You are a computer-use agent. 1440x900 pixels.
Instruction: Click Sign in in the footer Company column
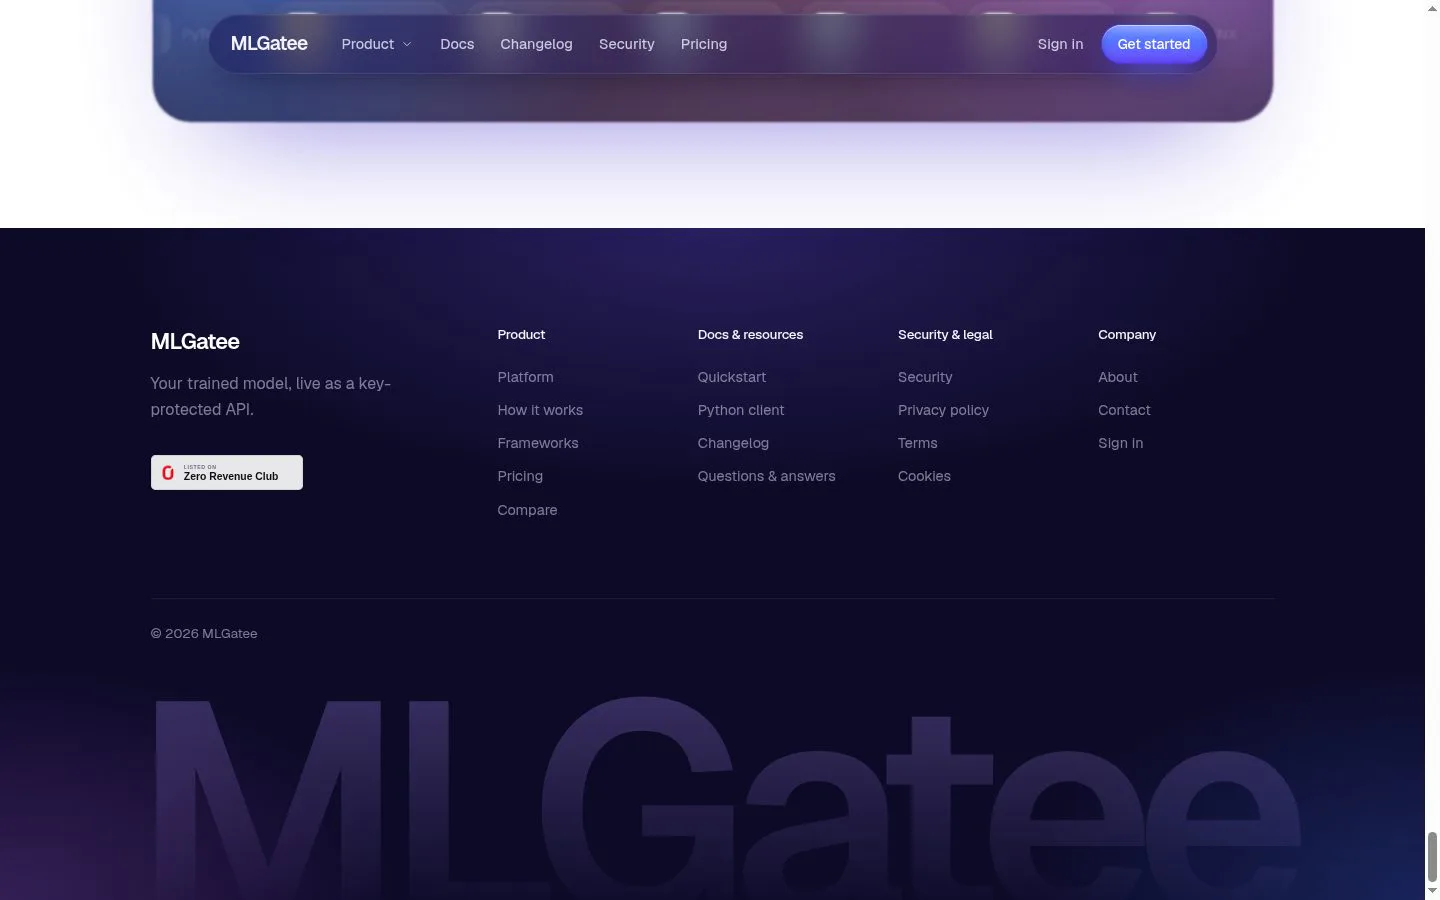pyautogui.click(x=1120, y=443)
